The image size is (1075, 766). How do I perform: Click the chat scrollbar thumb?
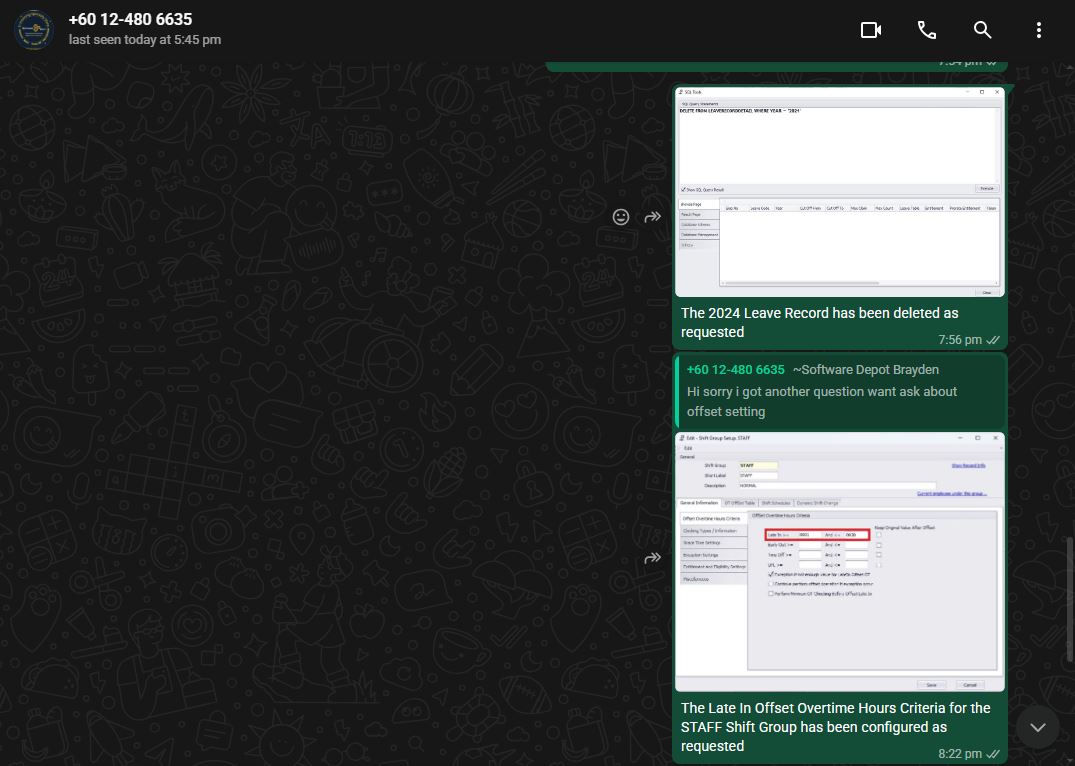(x=1070, y=599)
